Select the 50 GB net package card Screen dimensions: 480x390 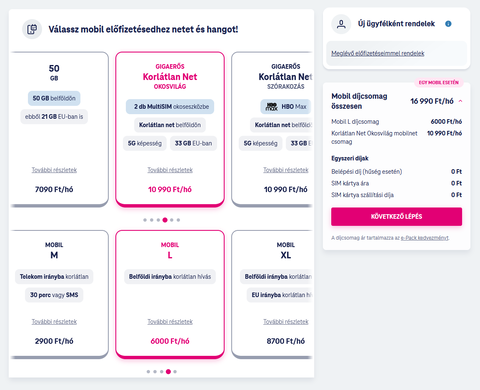tap(58, 129)
